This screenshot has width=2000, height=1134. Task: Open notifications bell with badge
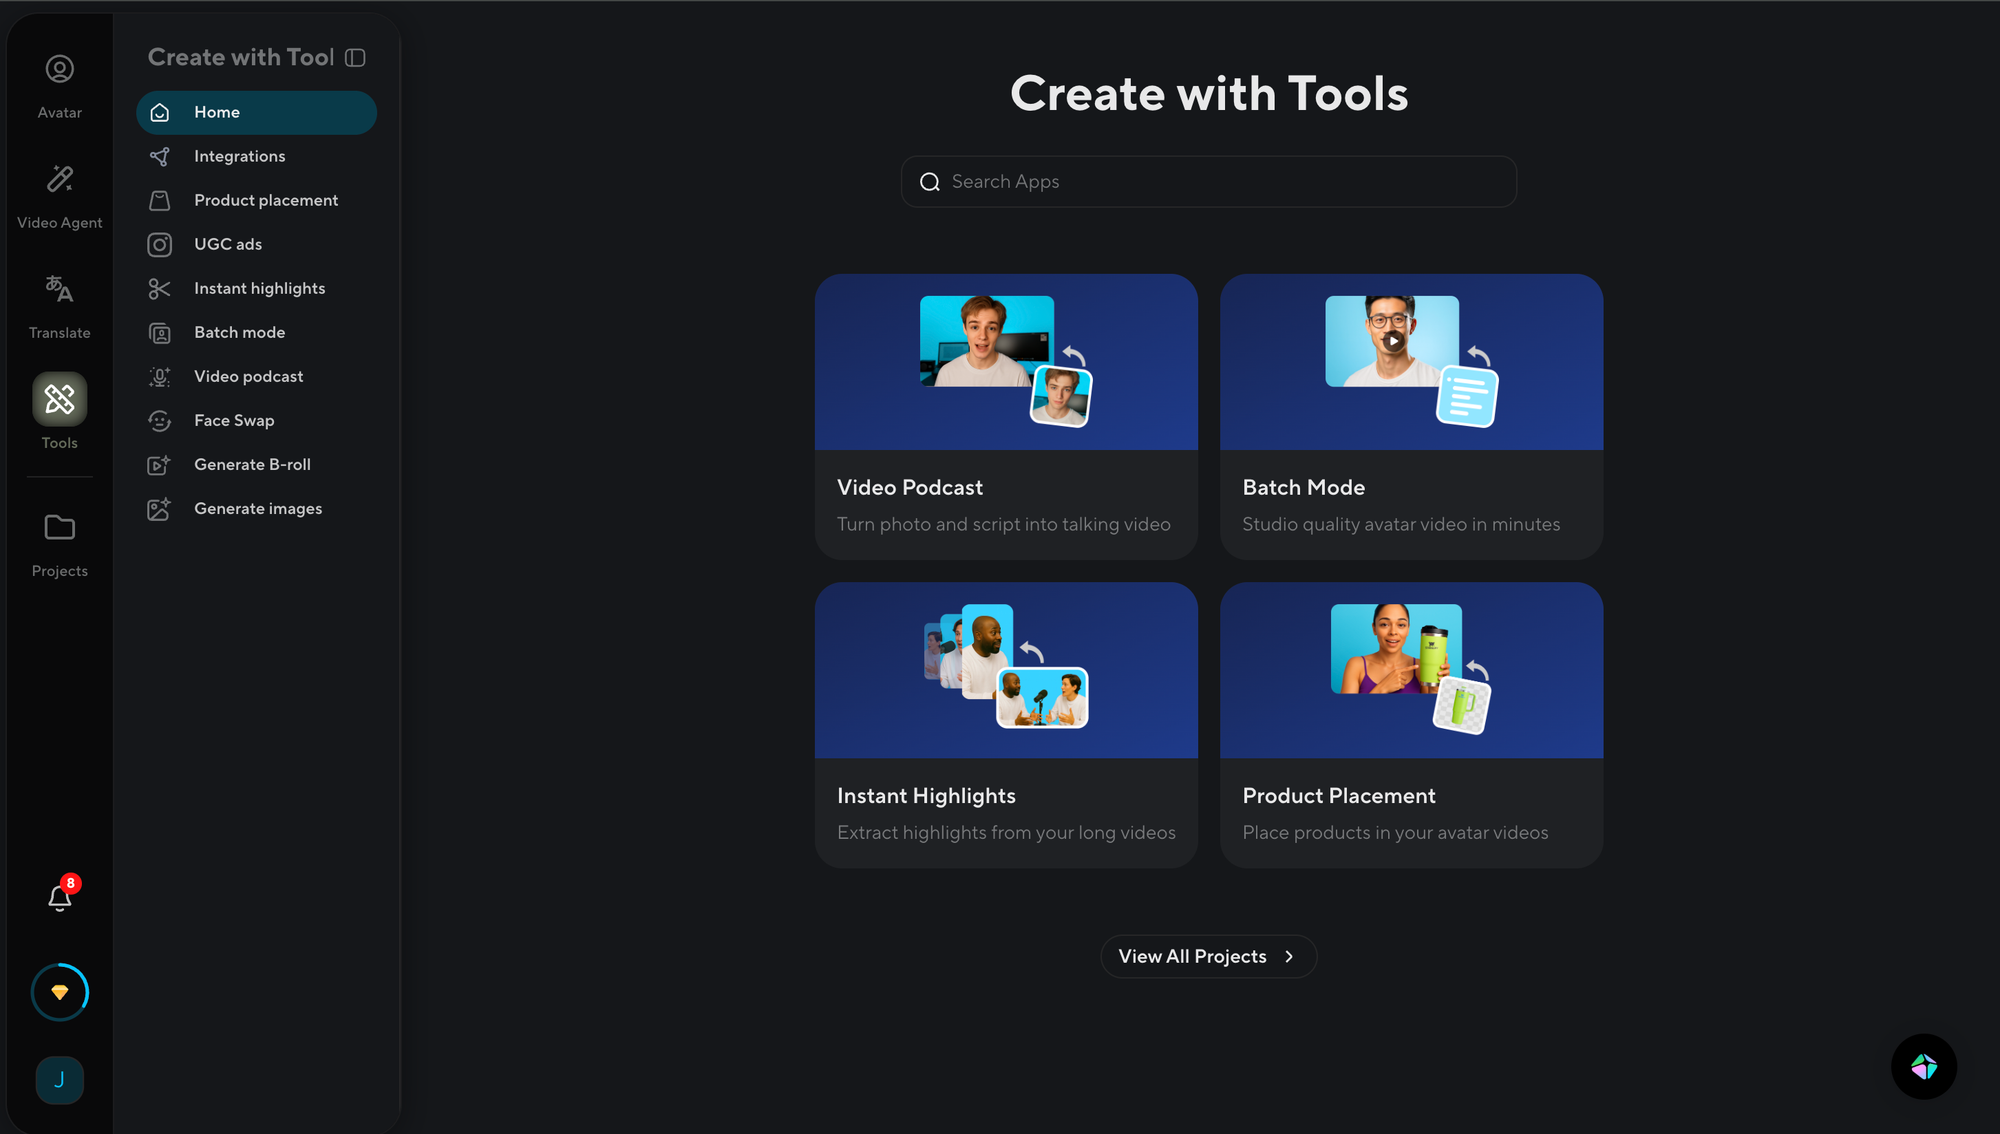tap(60, 897)
